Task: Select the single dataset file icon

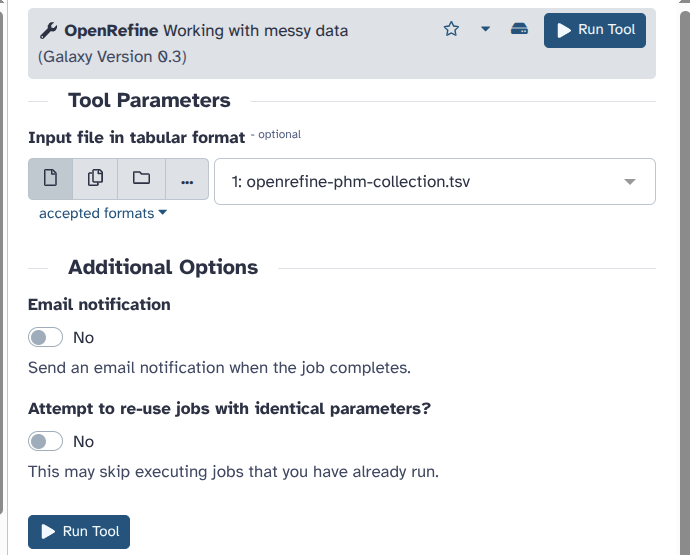Action: pyautogui.click(x=51, y=179)
